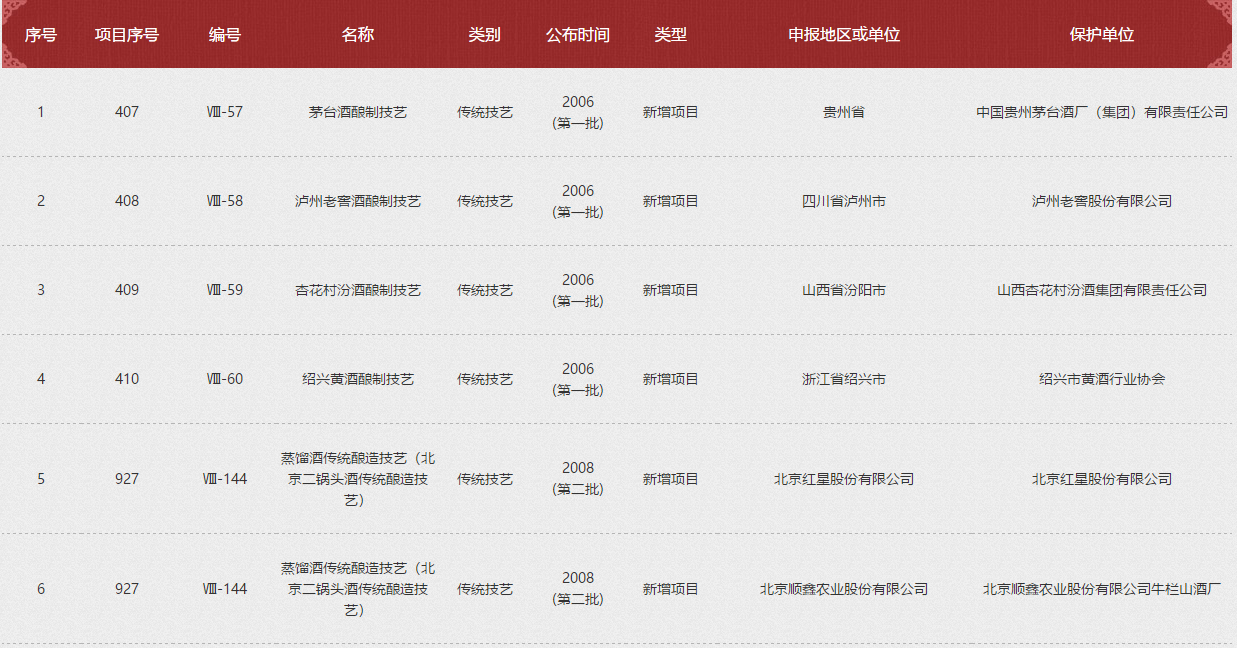Viewport: 1237px width, 648px height.
Task: Click 北京顺鑫农业股份有限公司牛栏山酒厂 protection unit
Action: (x=1102, y=589)
